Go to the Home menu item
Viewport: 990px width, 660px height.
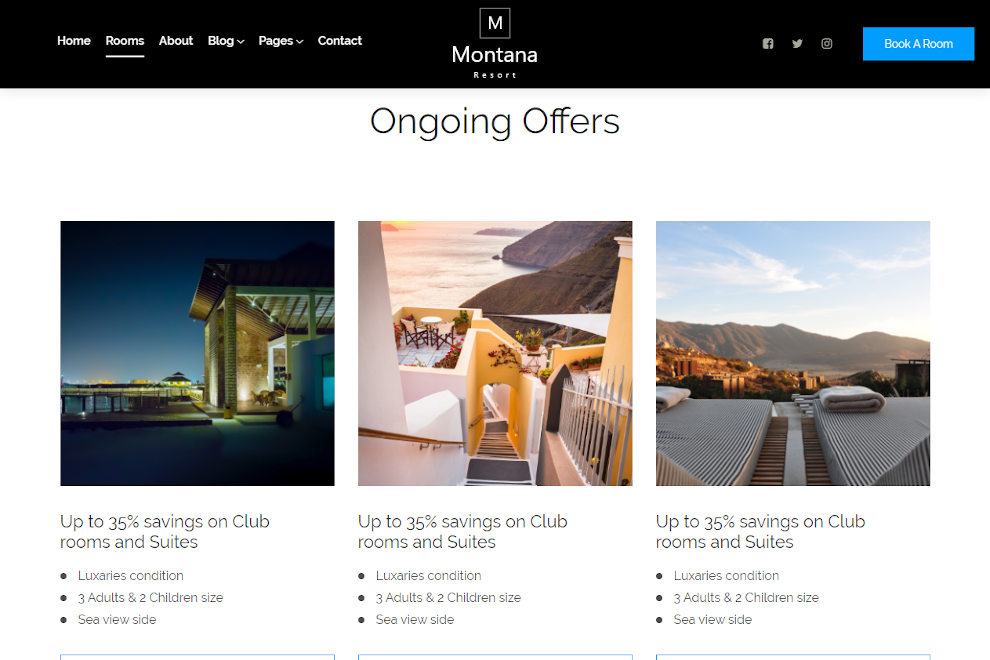[x=74, y=40]
